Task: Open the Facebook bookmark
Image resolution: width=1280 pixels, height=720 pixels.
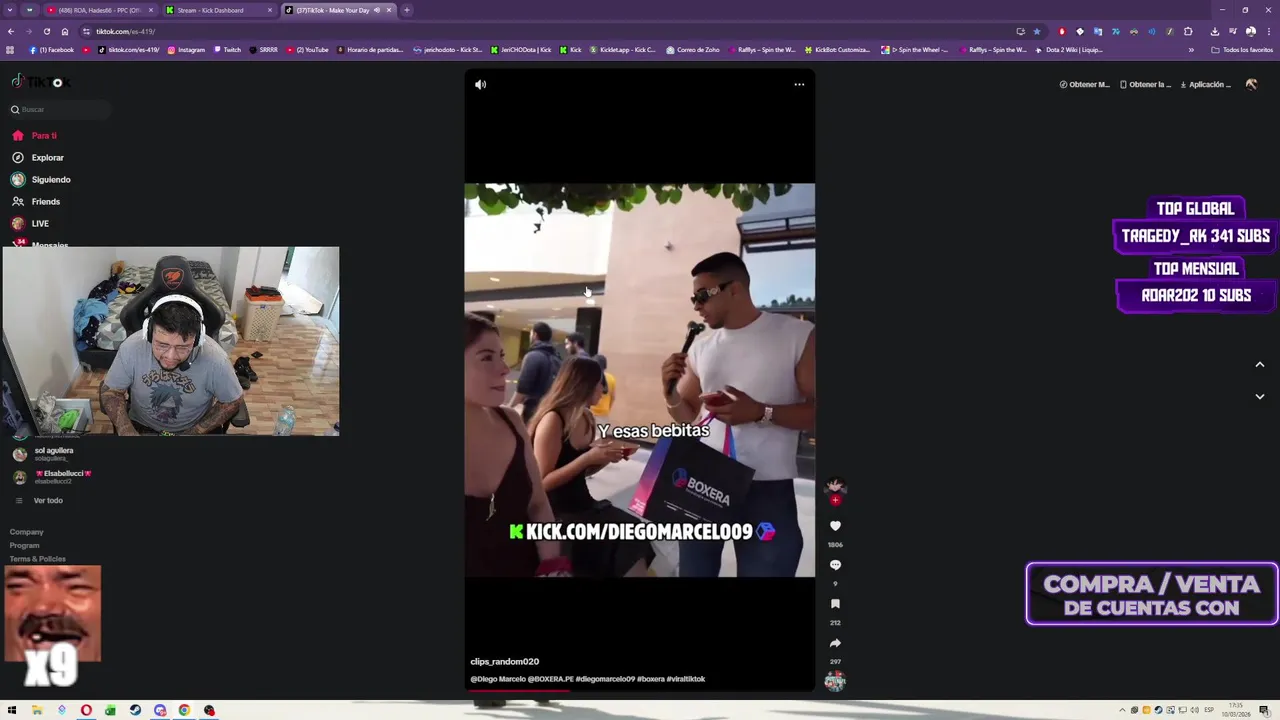Action: [x=51, y=49]
